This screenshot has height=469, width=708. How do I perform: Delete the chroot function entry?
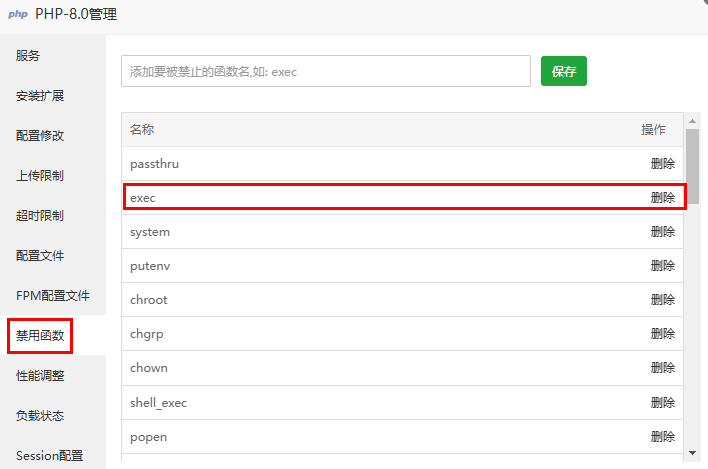(x=662, y=300)
